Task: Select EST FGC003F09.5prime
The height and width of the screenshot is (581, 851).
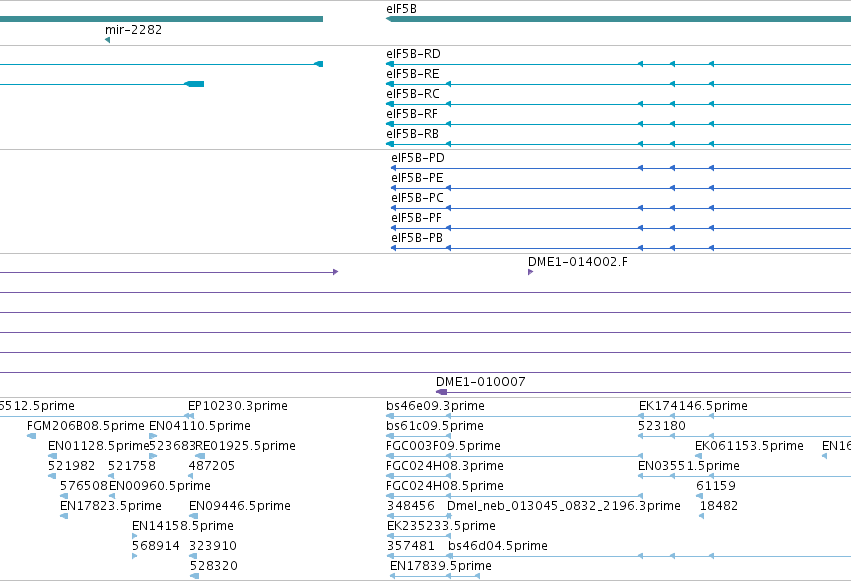Action: tap(443, 446)
